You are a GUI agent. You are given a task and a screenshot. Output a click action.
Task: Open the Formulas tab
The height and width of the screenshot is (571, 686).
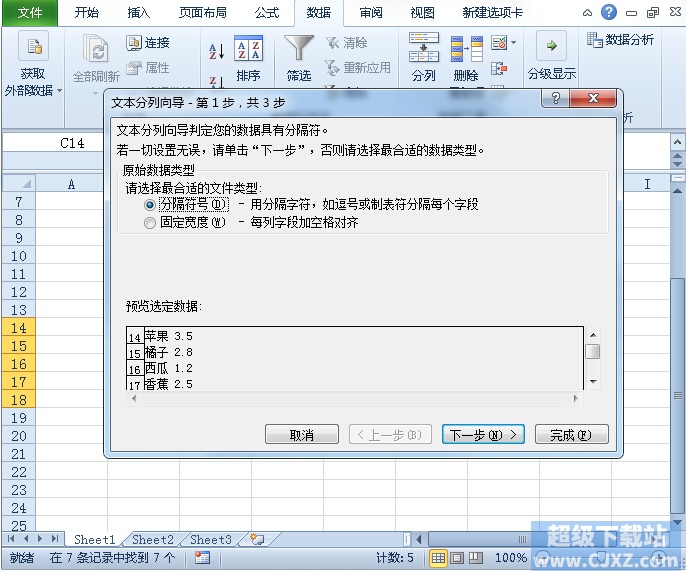point(266,13)
